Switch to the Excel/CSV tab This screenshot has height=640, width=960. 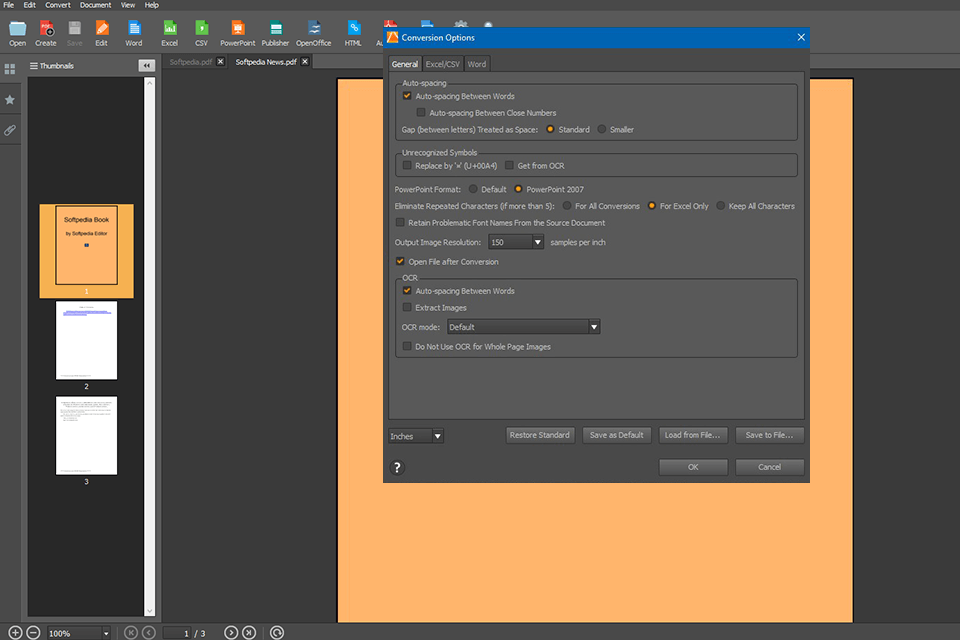point(443,64)
